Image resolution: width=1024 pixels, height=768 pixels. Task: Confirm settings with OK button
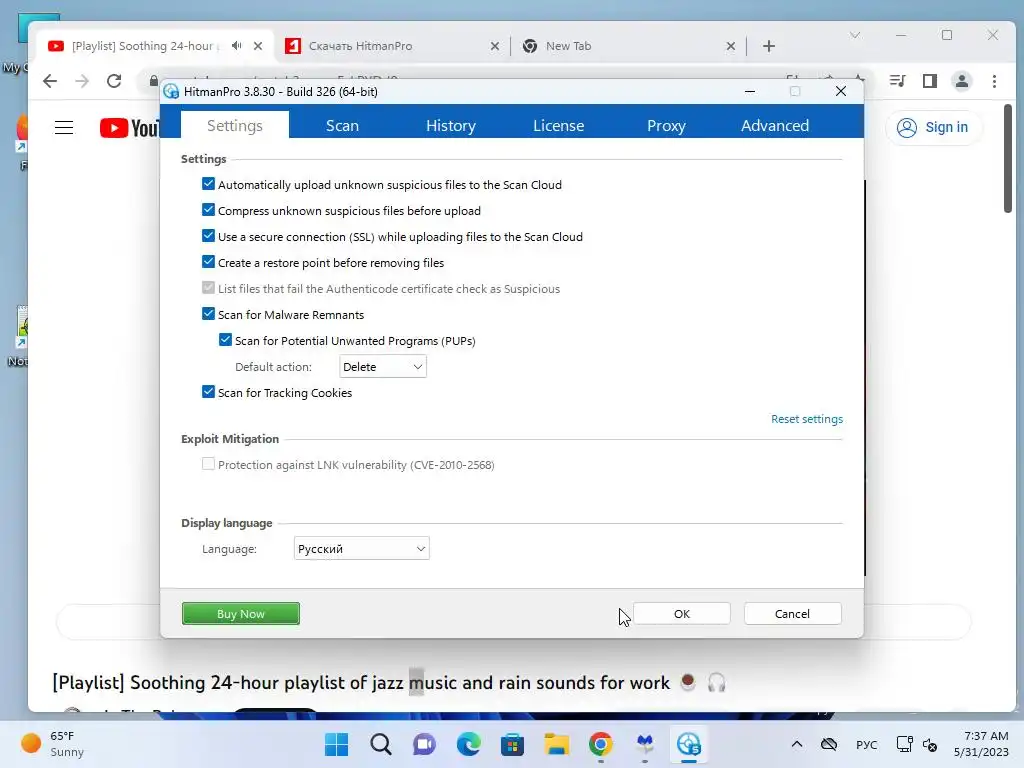pos(681,613)
